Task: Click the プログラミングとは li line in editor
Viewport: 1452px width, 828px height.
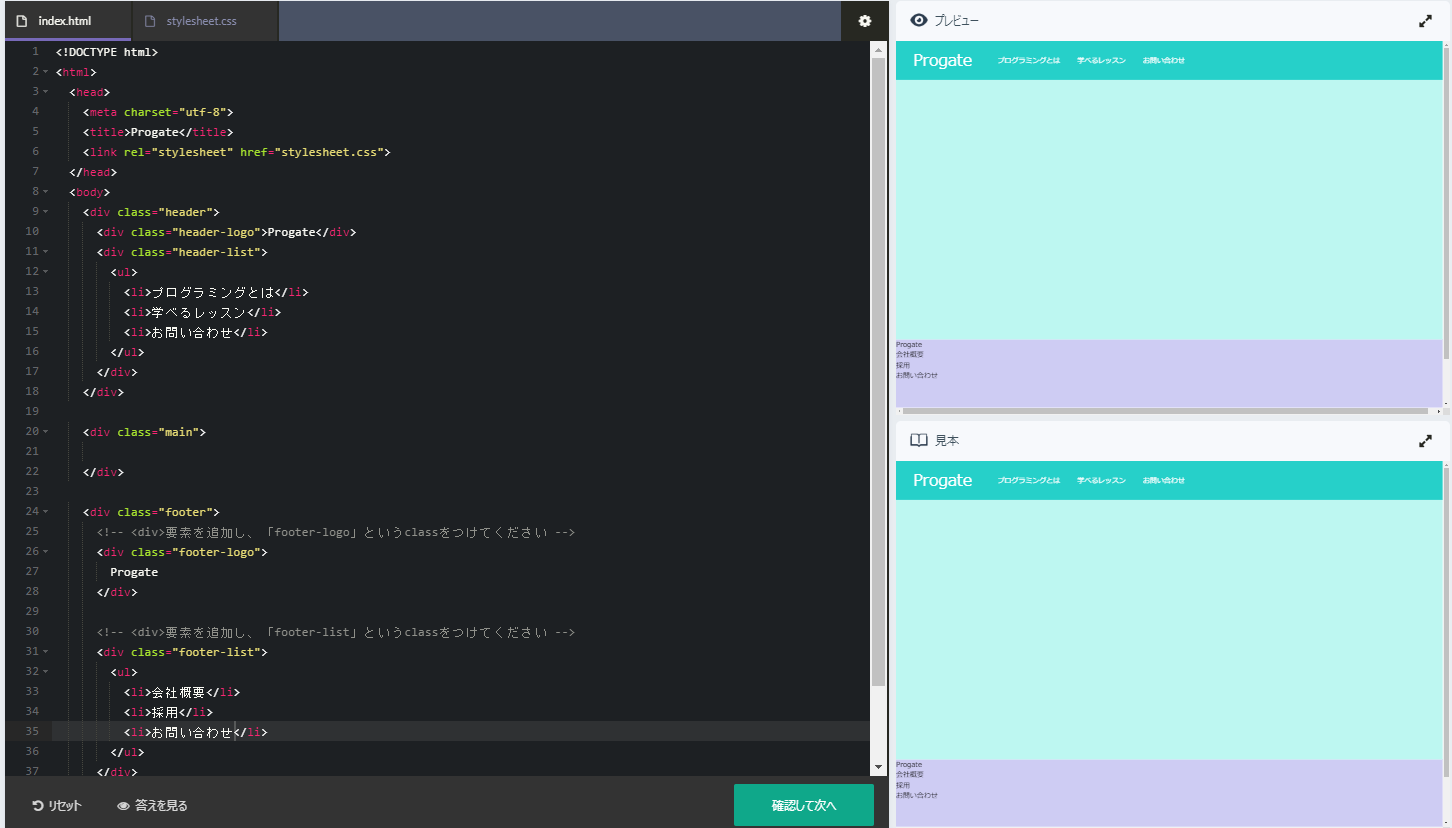Action: [216, 292]
